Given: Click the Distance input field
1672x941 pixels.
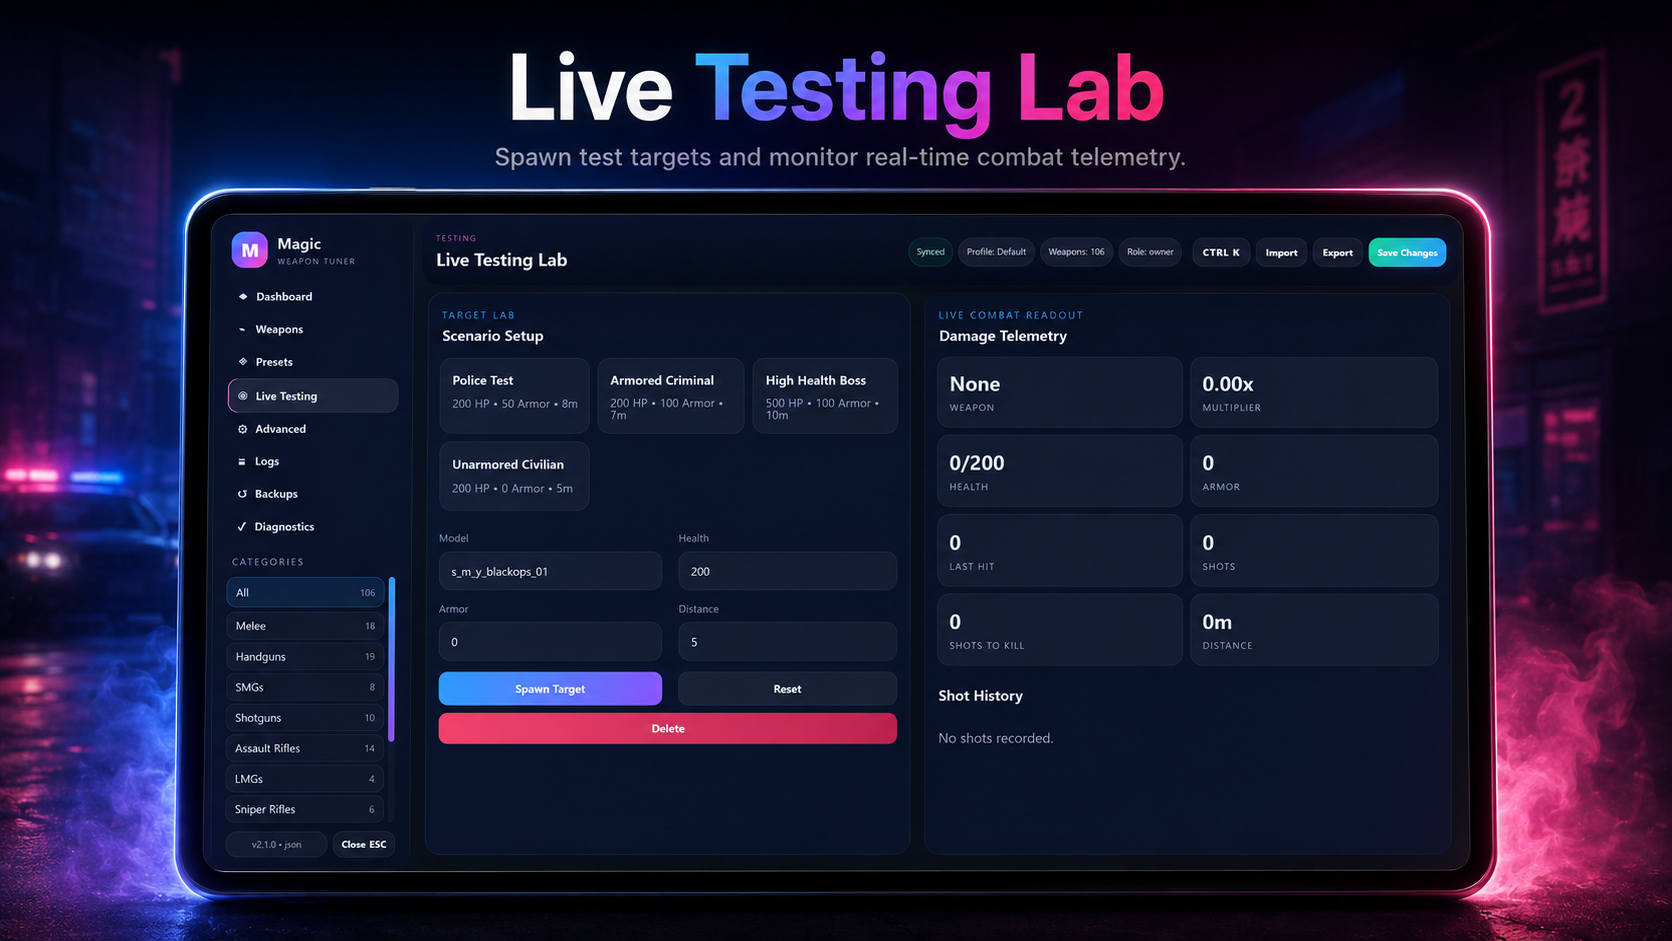Looking at the screenshot, I should click(x=787, y=642).
